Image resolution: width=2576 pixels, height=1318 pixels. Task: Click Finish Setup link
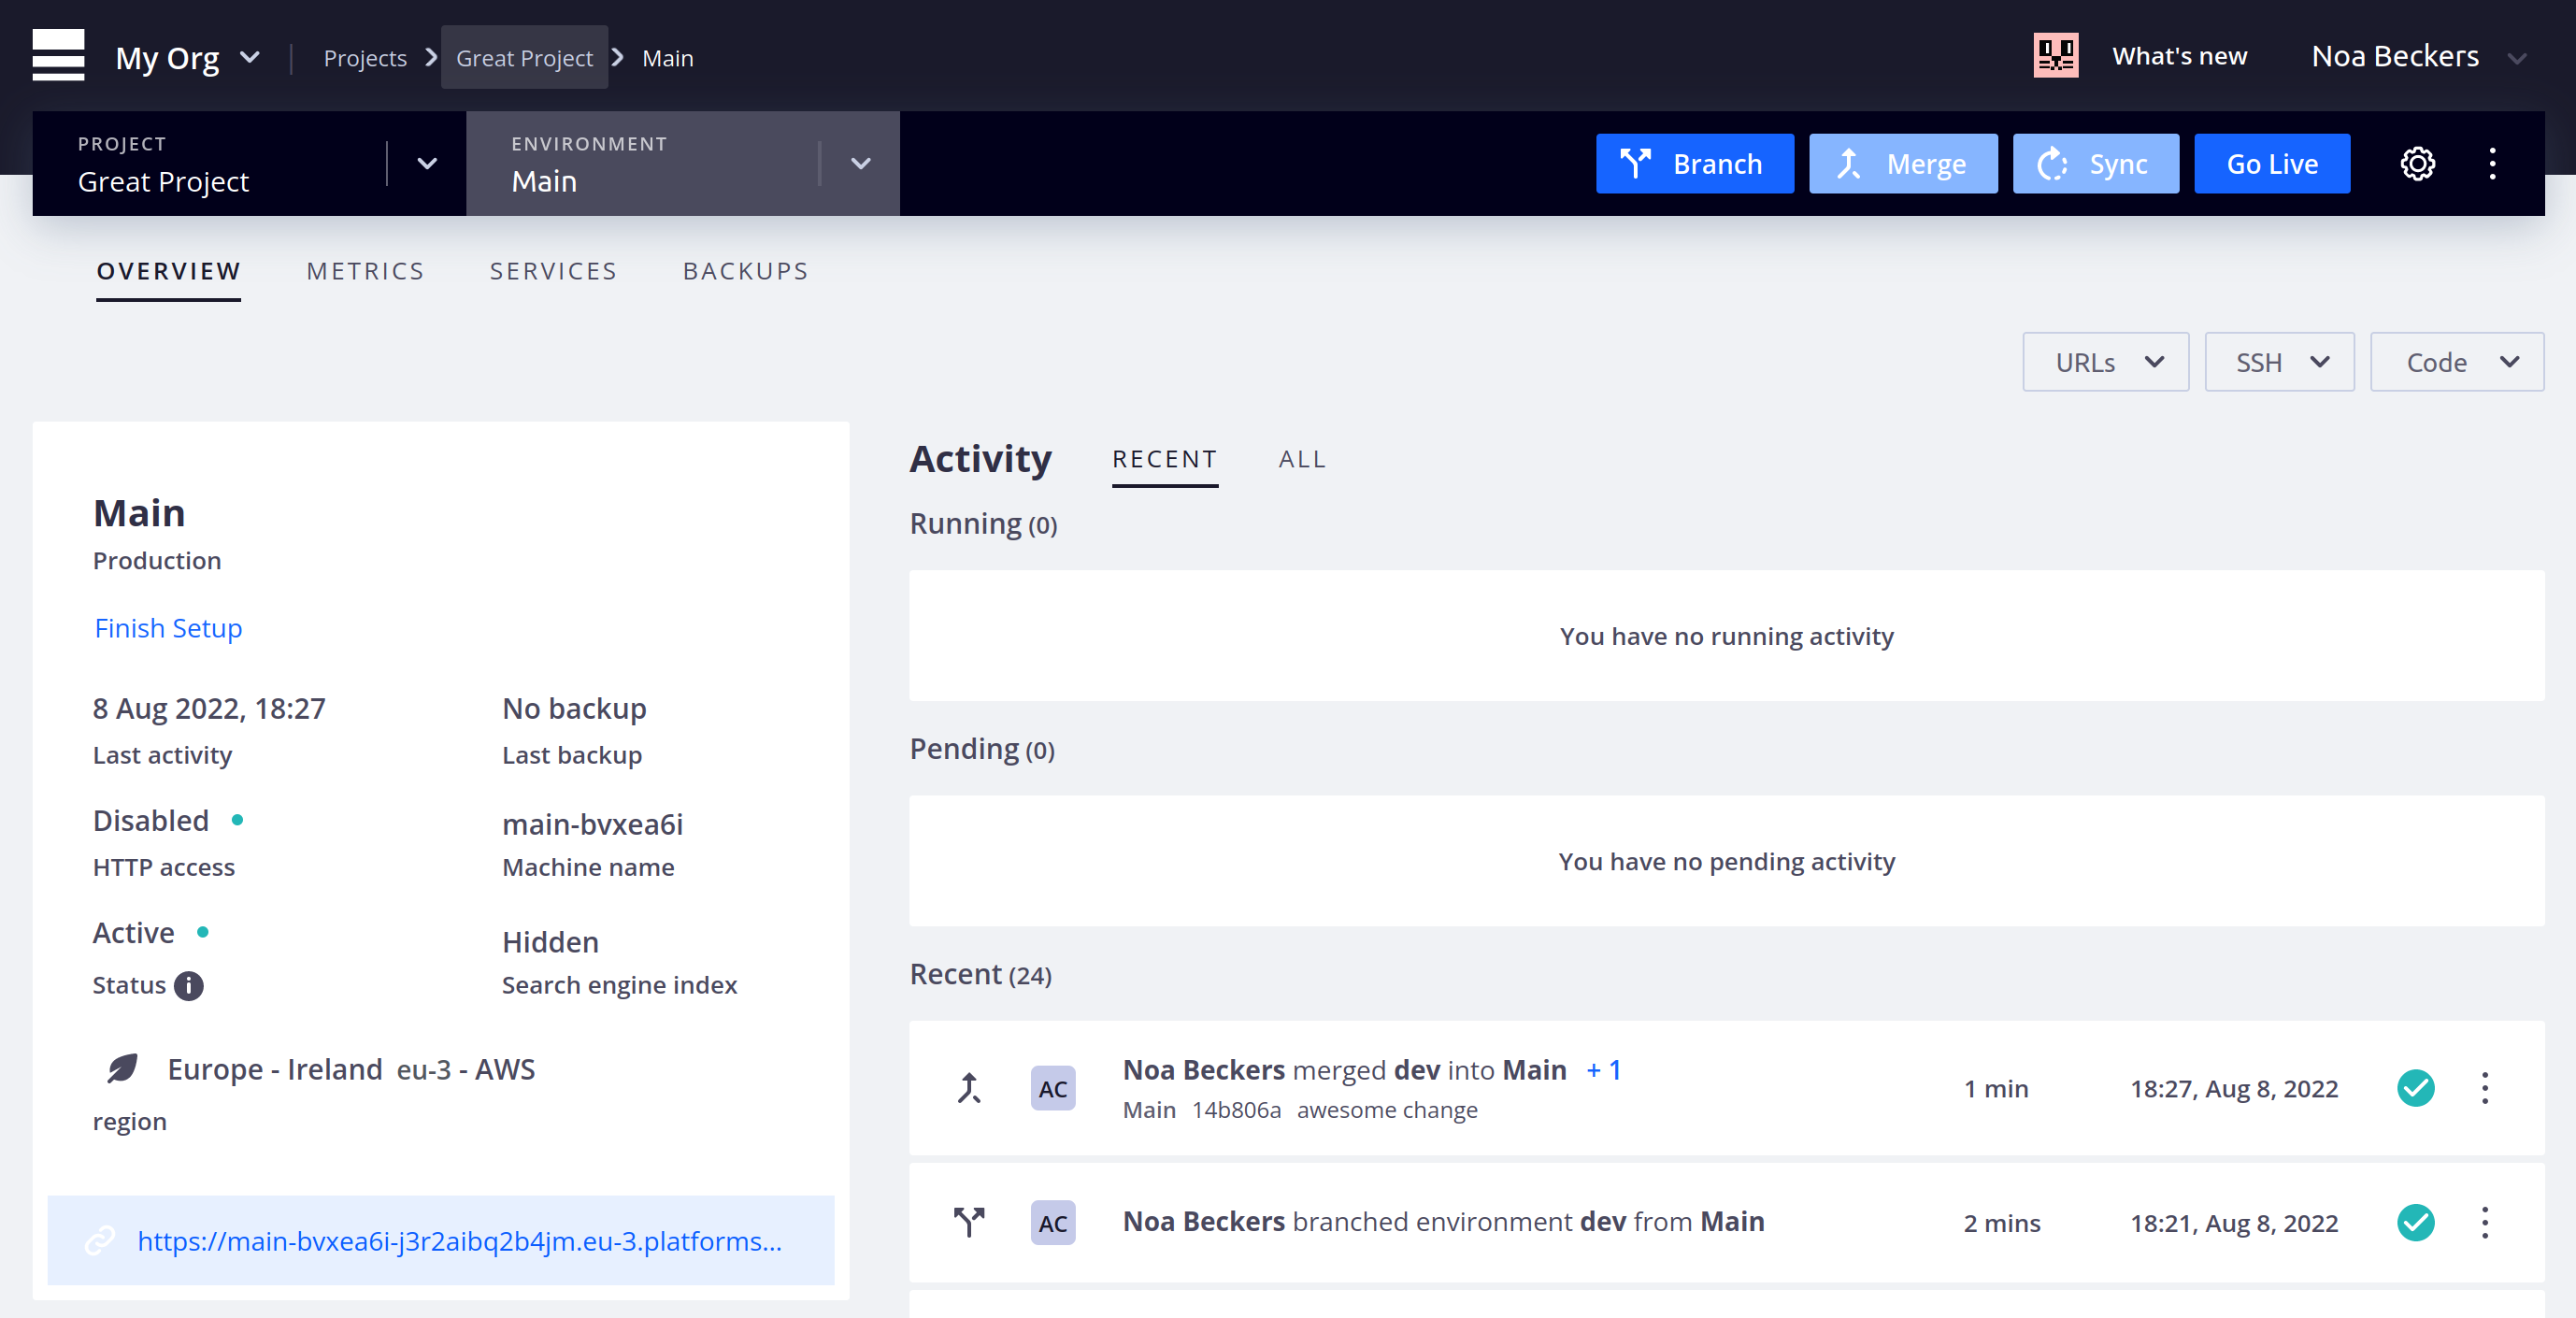tap(168, 627)
